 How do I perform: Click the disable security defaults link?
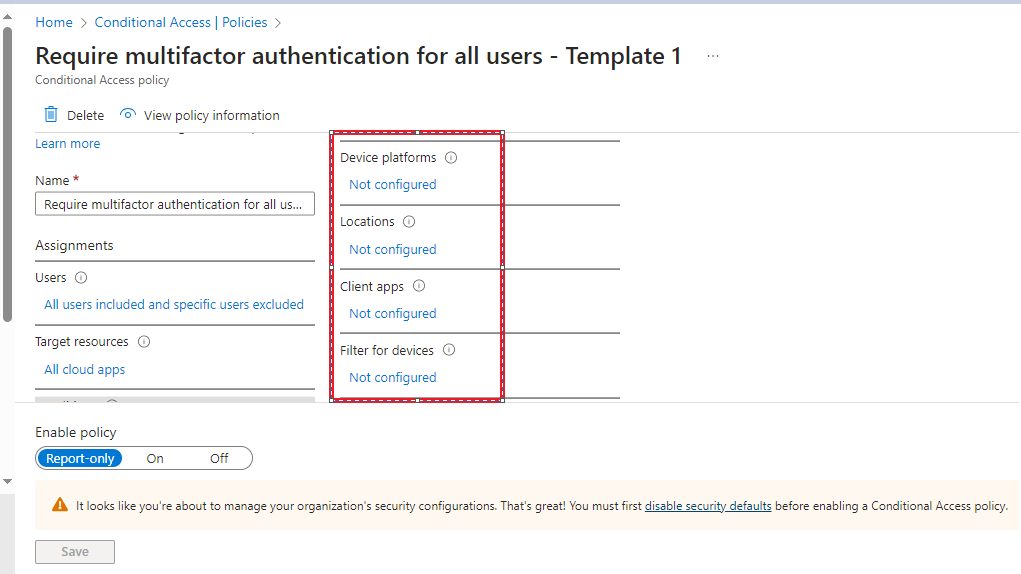point(708,506)
